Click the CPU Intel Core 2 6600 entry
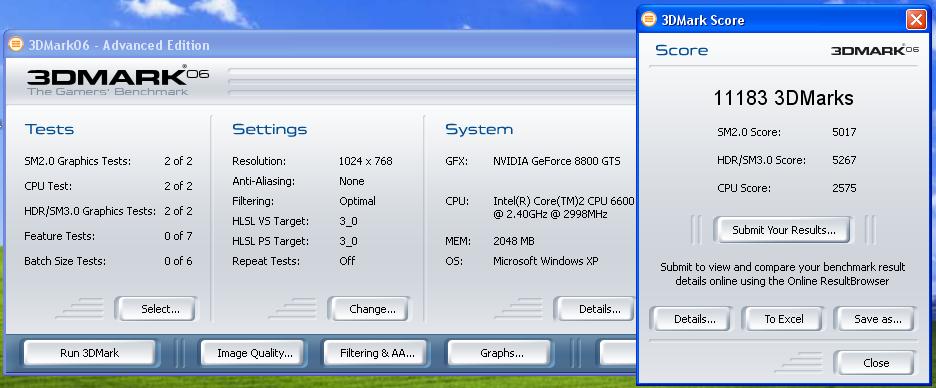 tap(564, 207)
